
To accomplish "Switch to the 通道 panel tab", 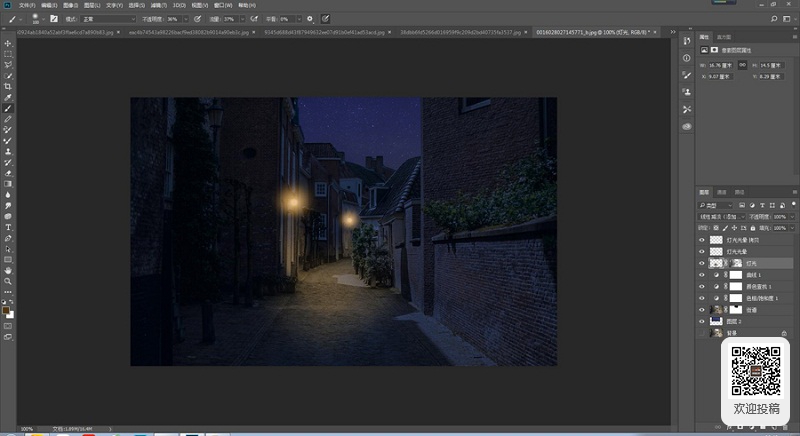I will click(x=721, y=192).
